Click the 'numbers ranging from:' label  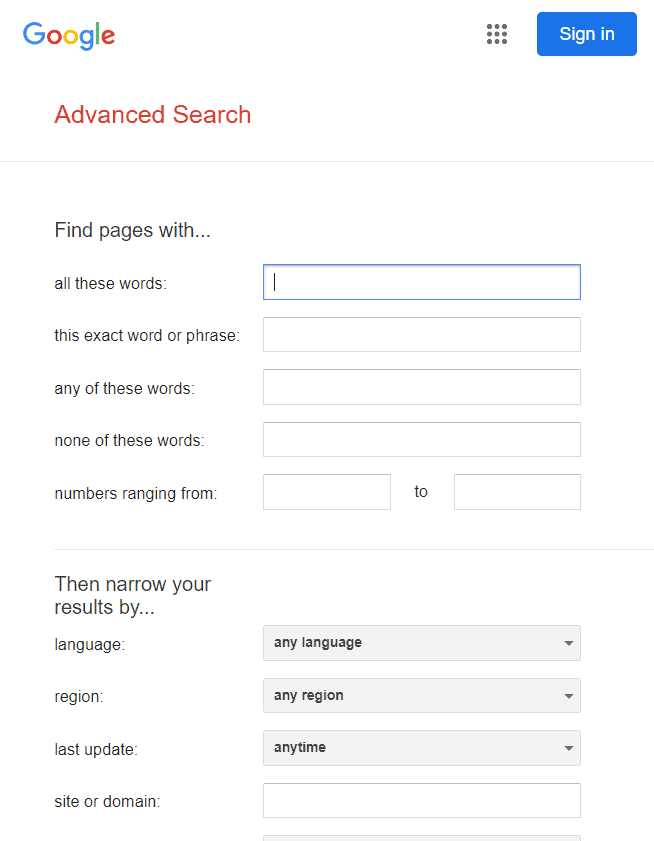[x=136, y=493]
